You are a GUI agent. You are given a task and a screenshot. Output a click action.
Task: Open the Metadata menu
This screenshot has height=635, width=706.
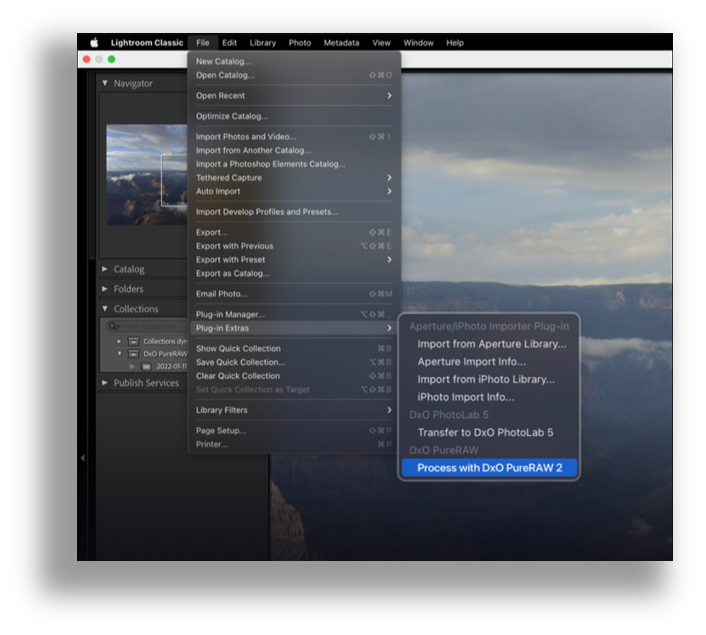click(x=341, y=43)
